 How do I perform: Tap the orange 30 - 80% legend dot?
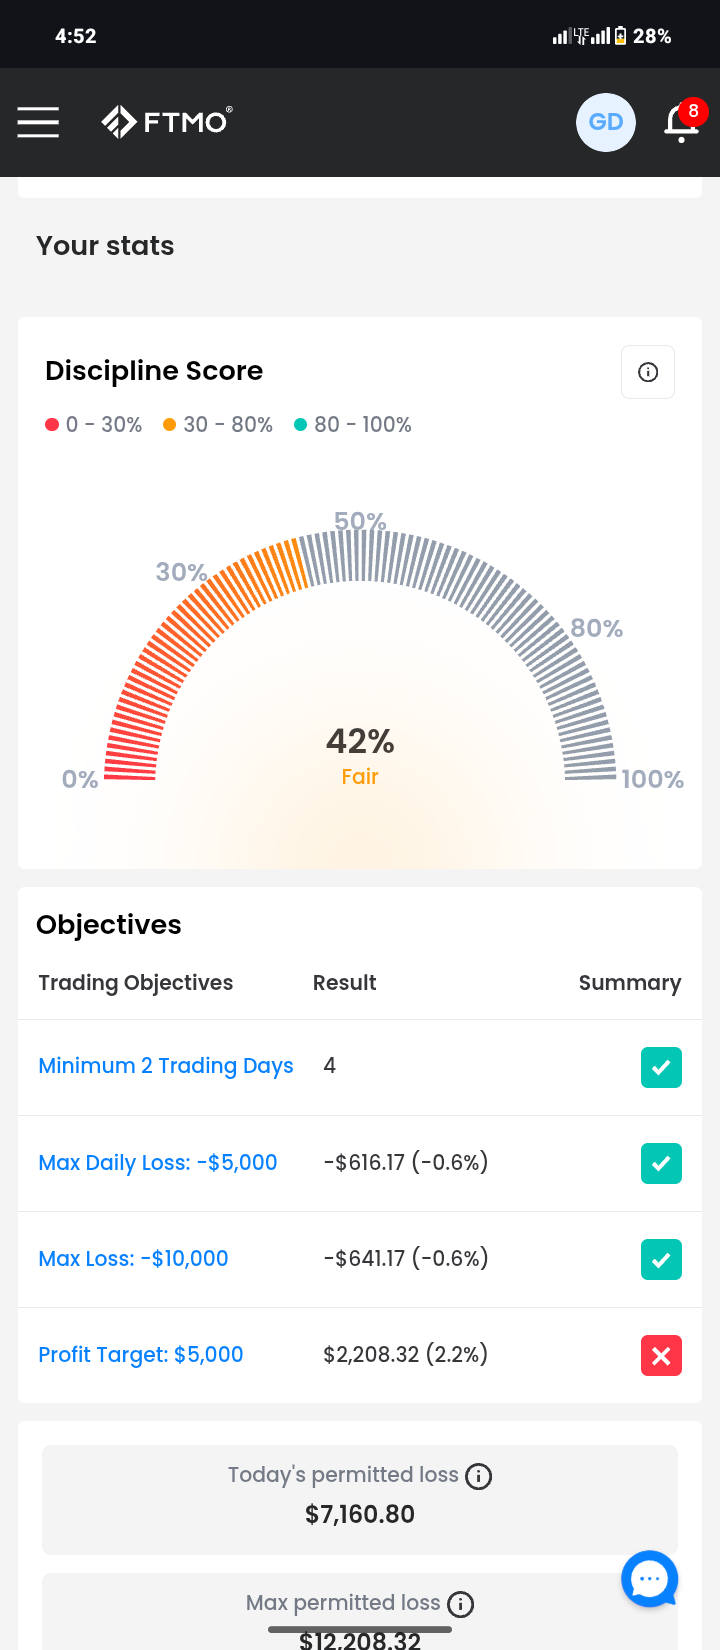(x=170, y=425)
